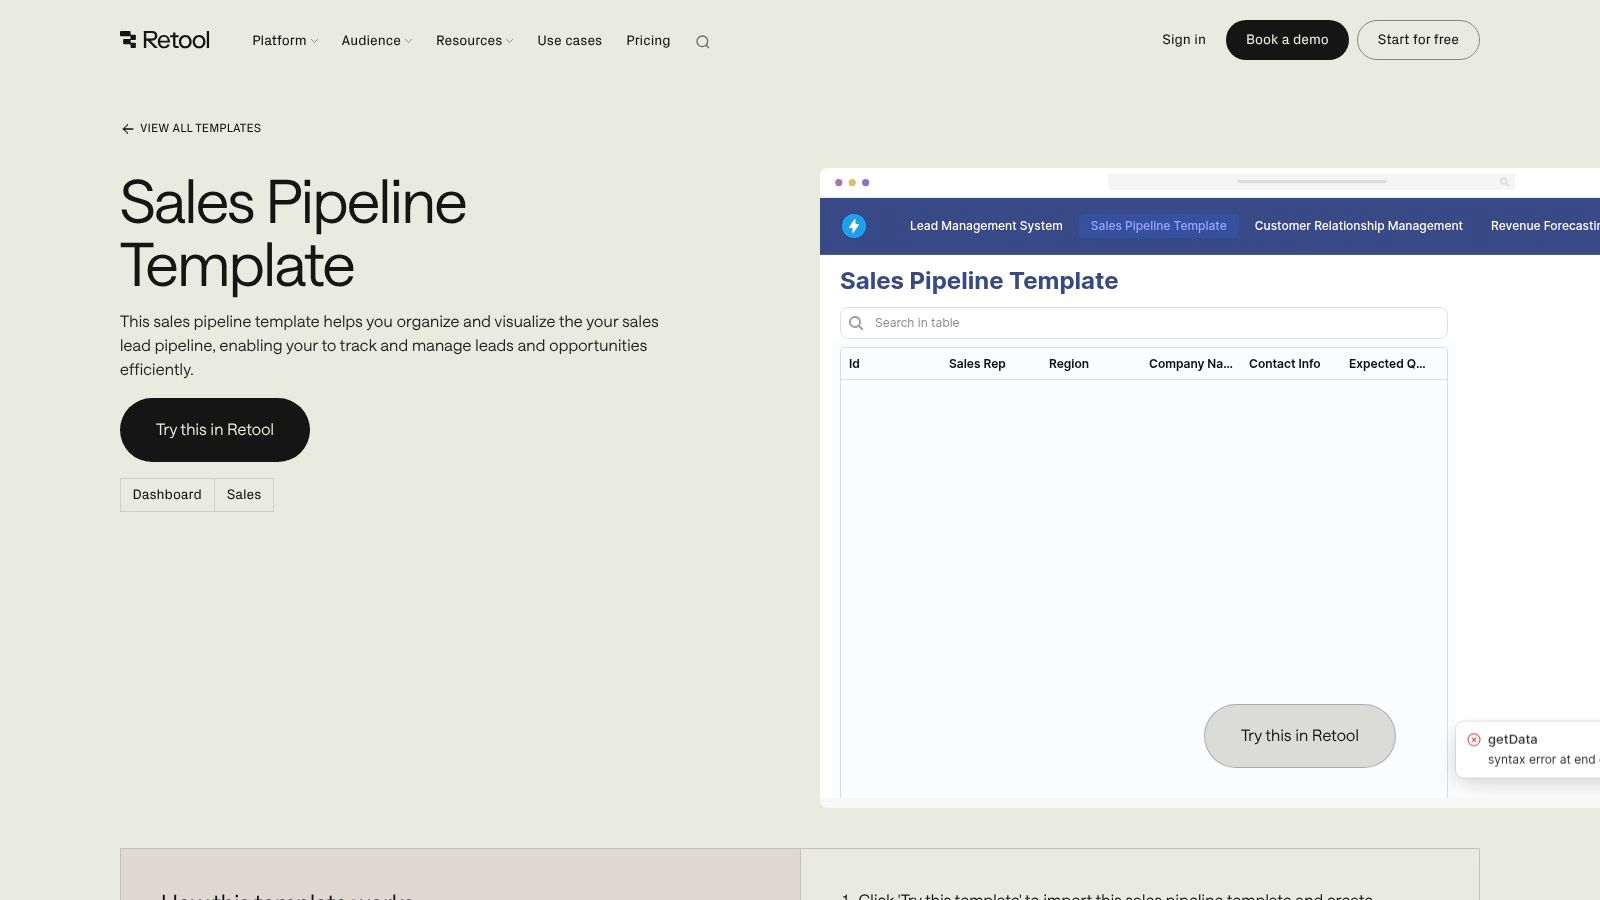Click the black Try this in Retool button
Image resolution: width=1600 pixels, height=900 pixels.
[x=215, y=430]
